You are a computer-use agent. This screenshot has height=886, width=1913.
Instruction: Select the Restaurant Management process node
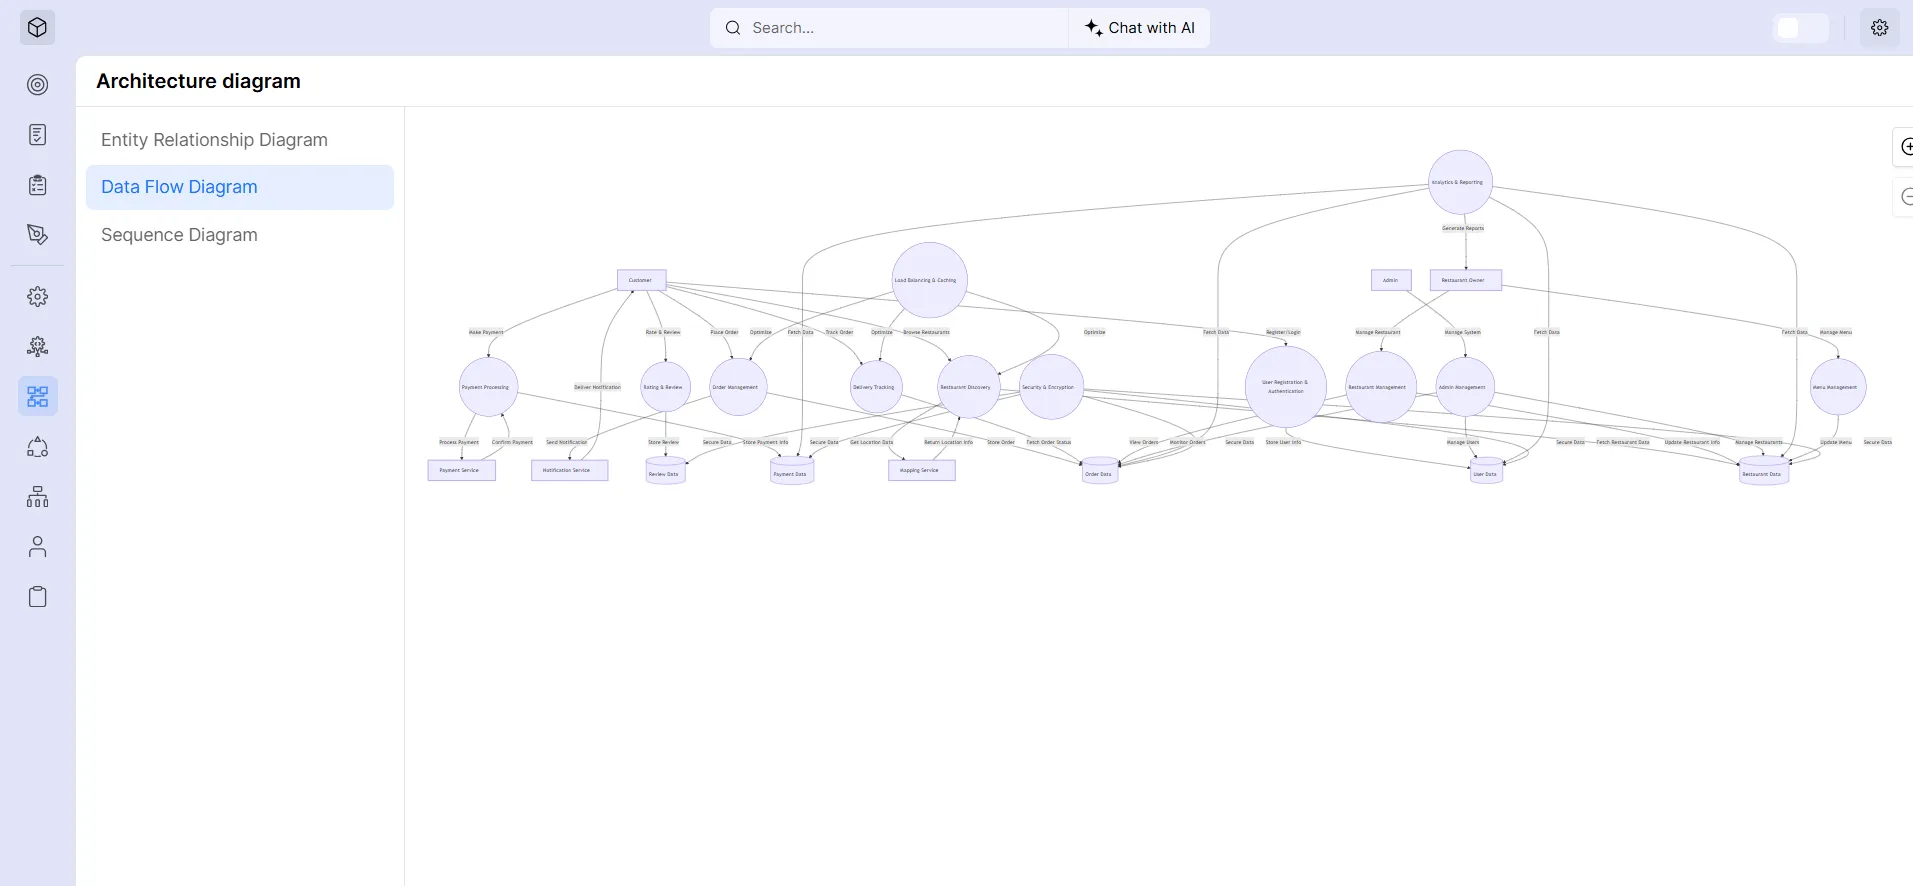(x=1380, y=387)
